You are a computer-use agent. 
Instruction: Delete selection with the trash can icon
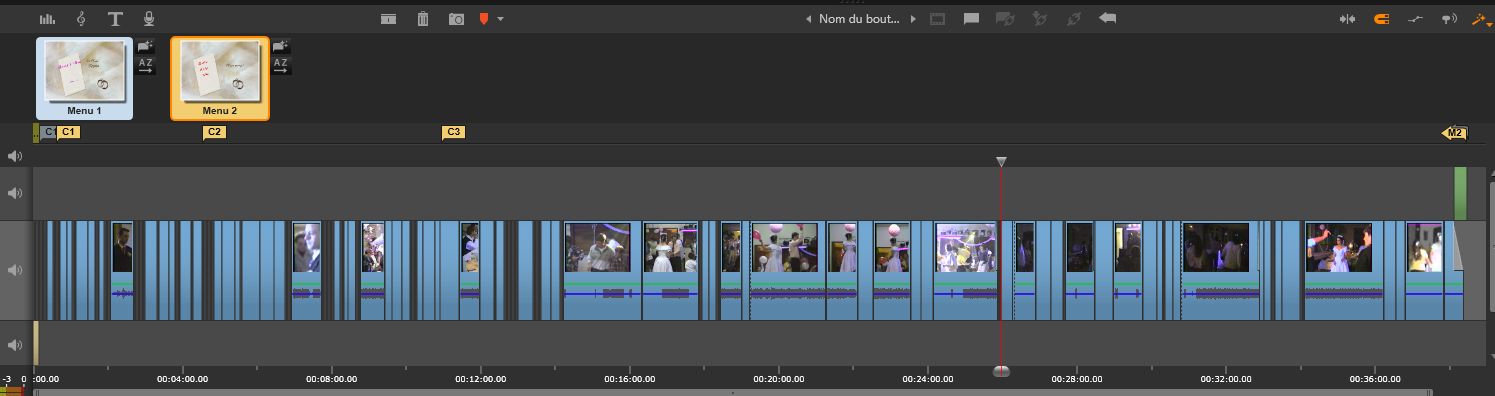[423, 19]
